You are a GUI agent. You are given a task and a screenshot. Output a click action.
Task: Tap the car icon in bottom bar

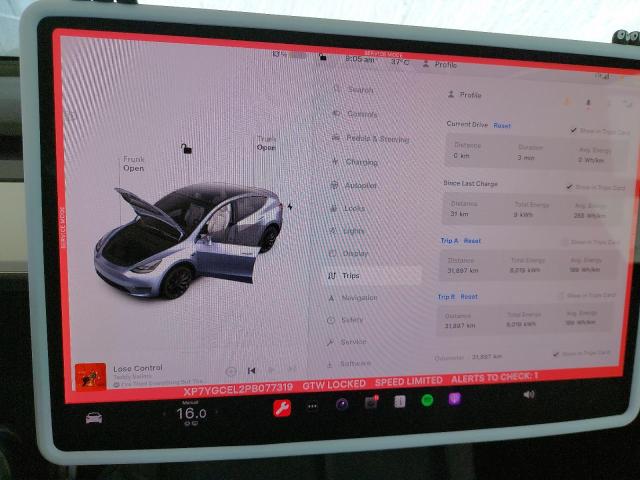tap(94, 418)
